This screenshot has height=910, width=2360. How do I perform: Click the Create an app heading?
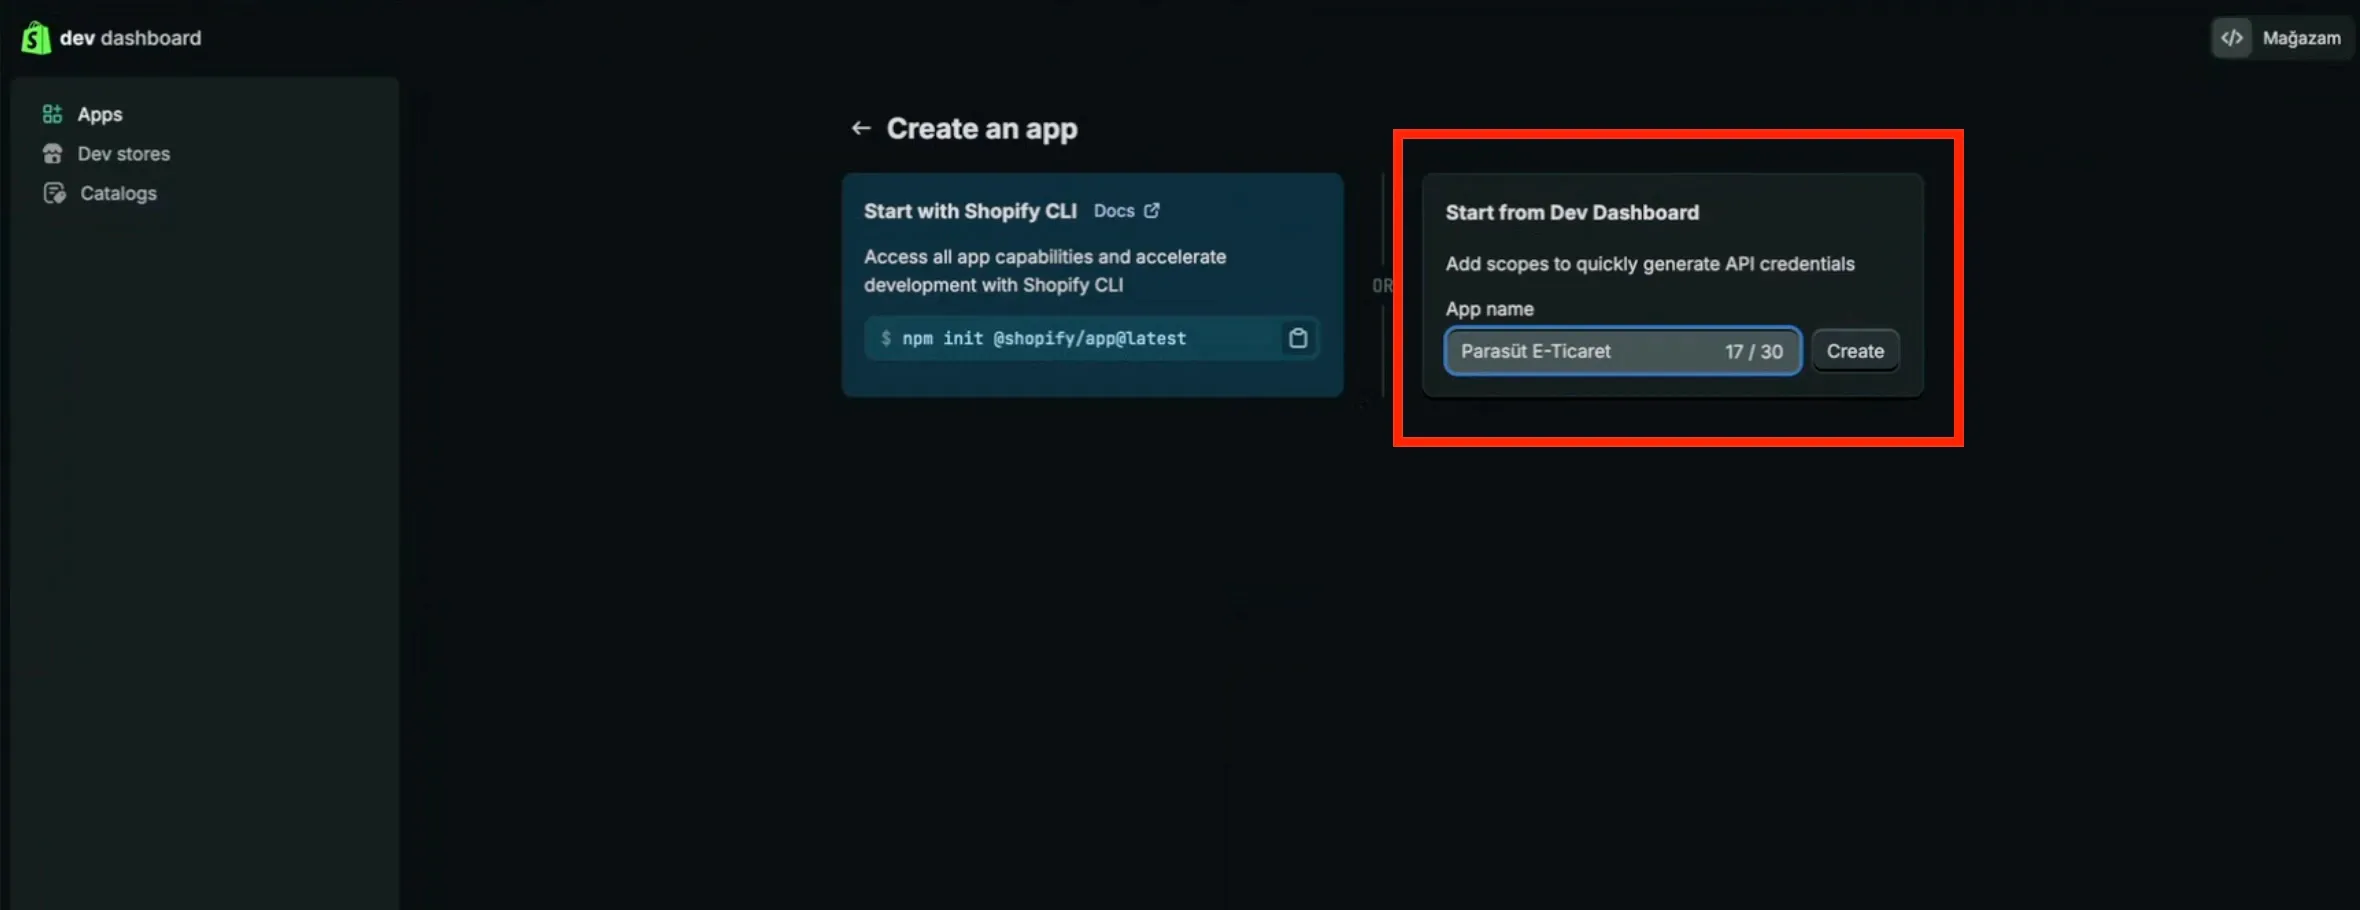pos(982,128)
